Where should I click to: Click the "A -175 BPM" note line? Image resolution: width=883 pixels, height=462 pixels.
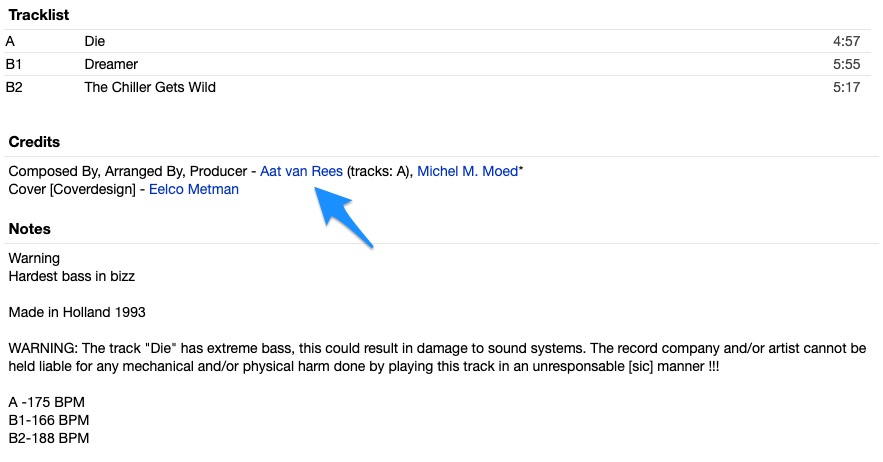tap(47, 402)
